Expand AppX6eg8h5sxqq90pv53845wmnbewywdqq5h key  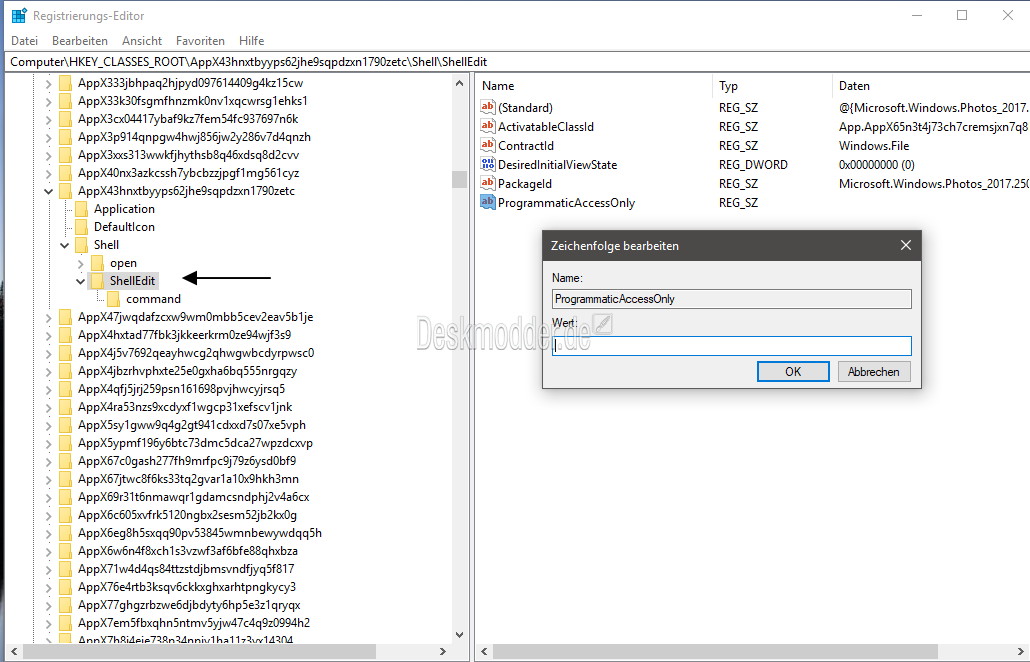[x=49, y=533]
